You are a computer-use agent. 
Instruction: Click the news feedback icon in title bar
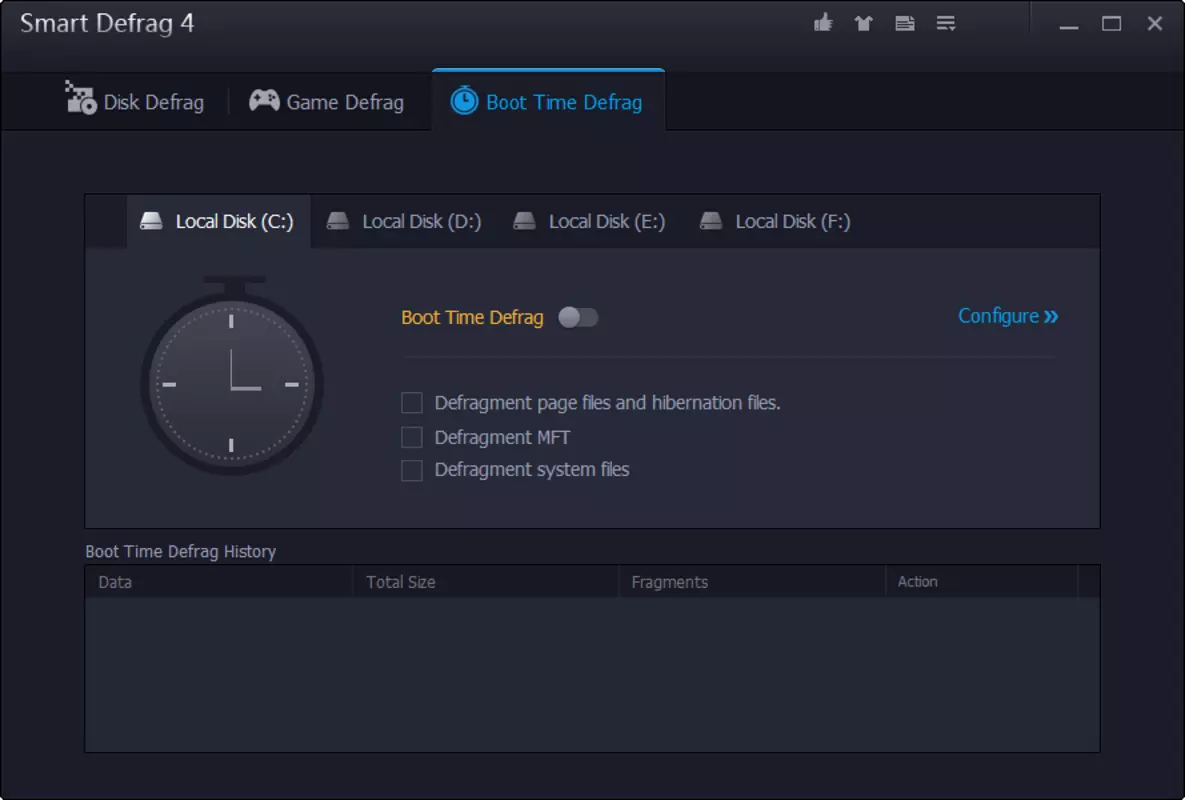point(905,23)
